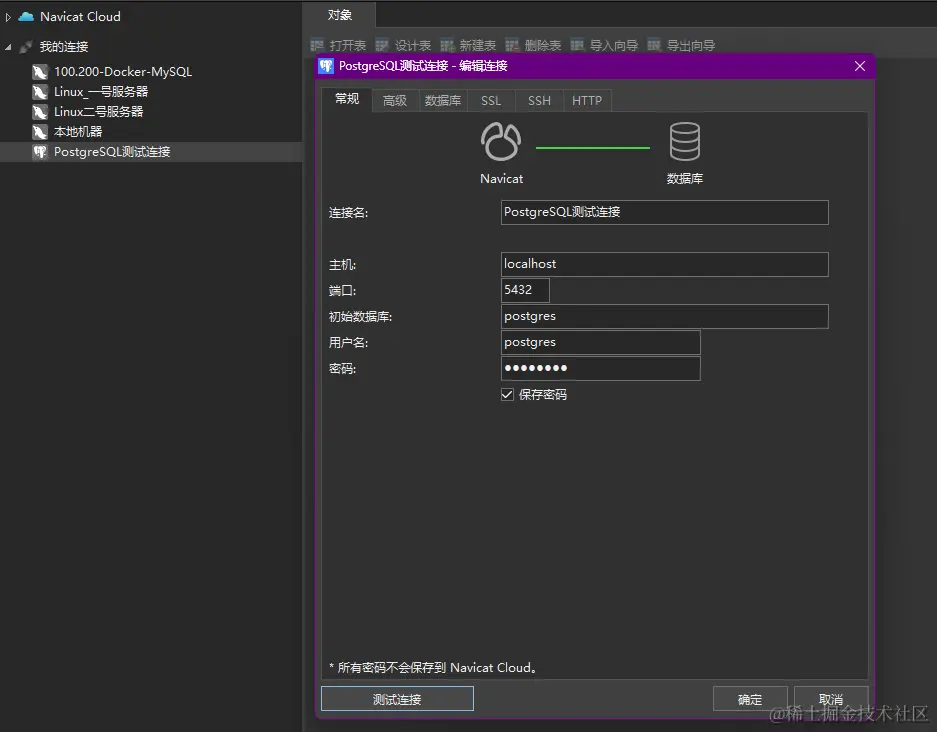Image resolution: width=937 pixels, height=732 pixels.
Task: Click the 连接名 input field
Action: click(x=665, y=213)
